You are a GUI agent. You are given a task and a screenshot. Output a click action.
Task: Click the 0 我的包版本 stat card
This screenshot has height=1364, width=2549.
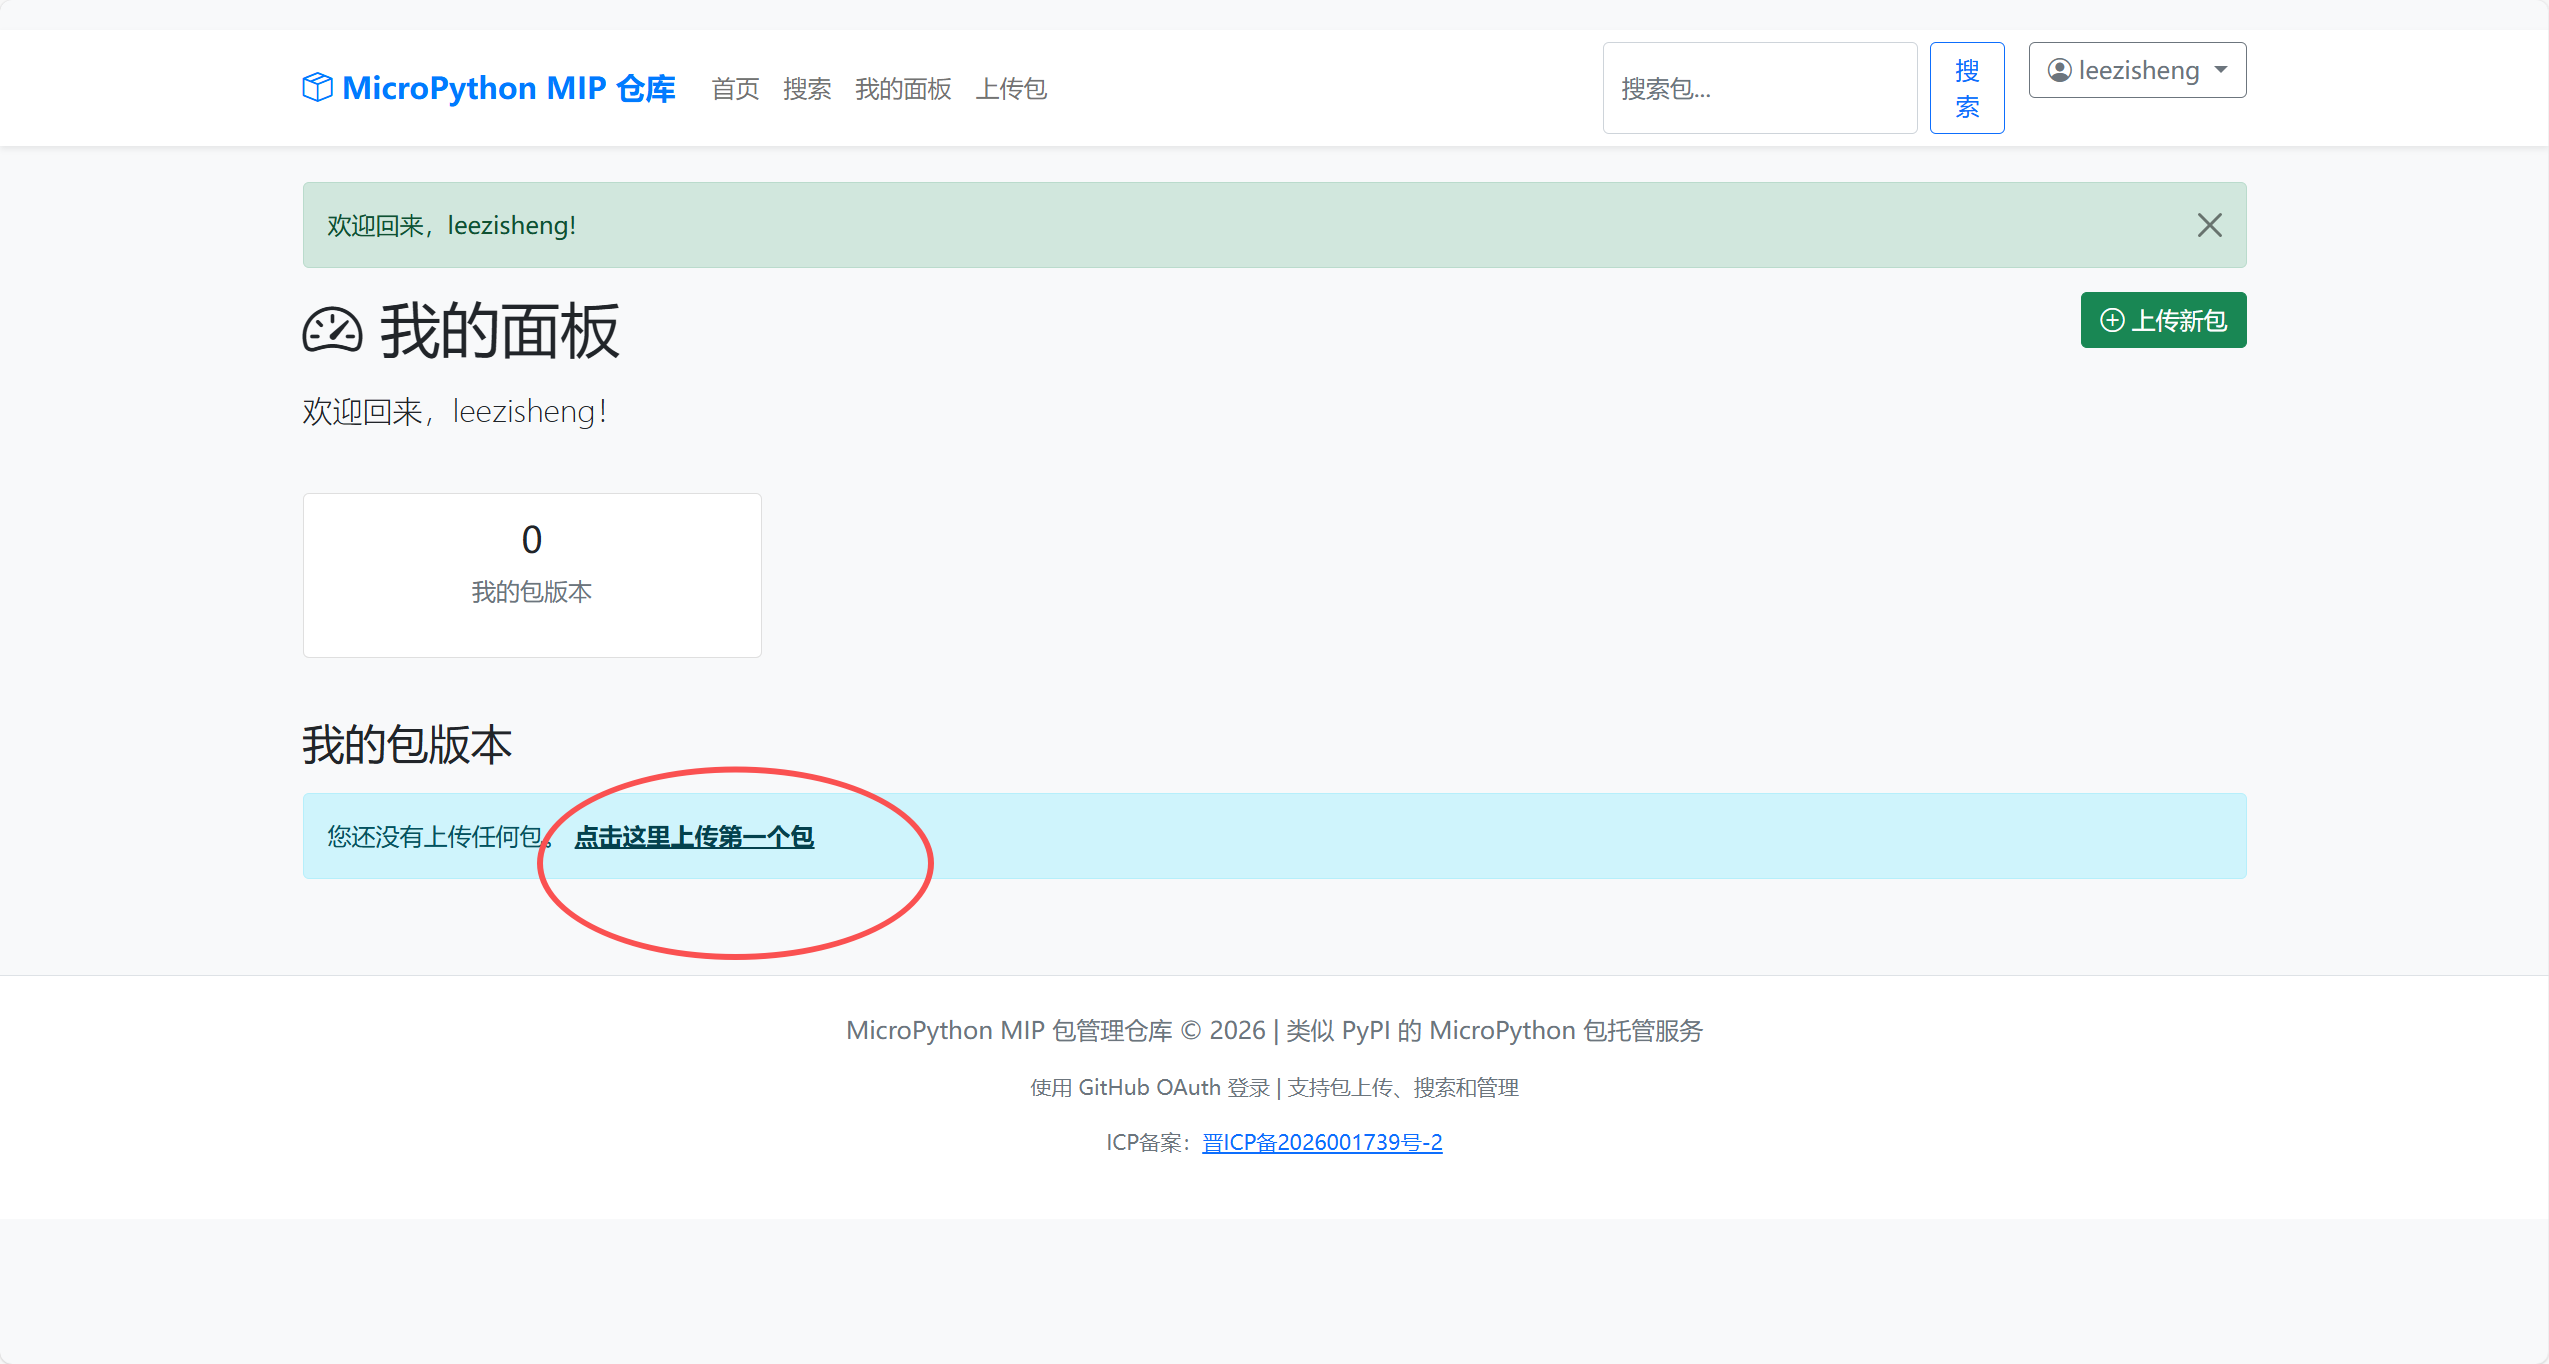(532, 575)
